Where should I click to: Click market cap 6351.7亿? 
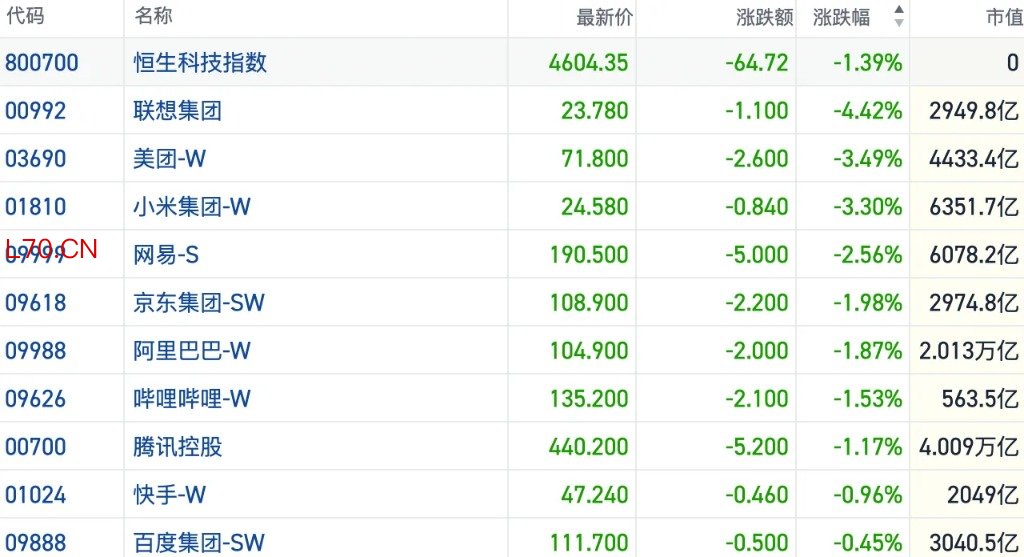(974, 206)
